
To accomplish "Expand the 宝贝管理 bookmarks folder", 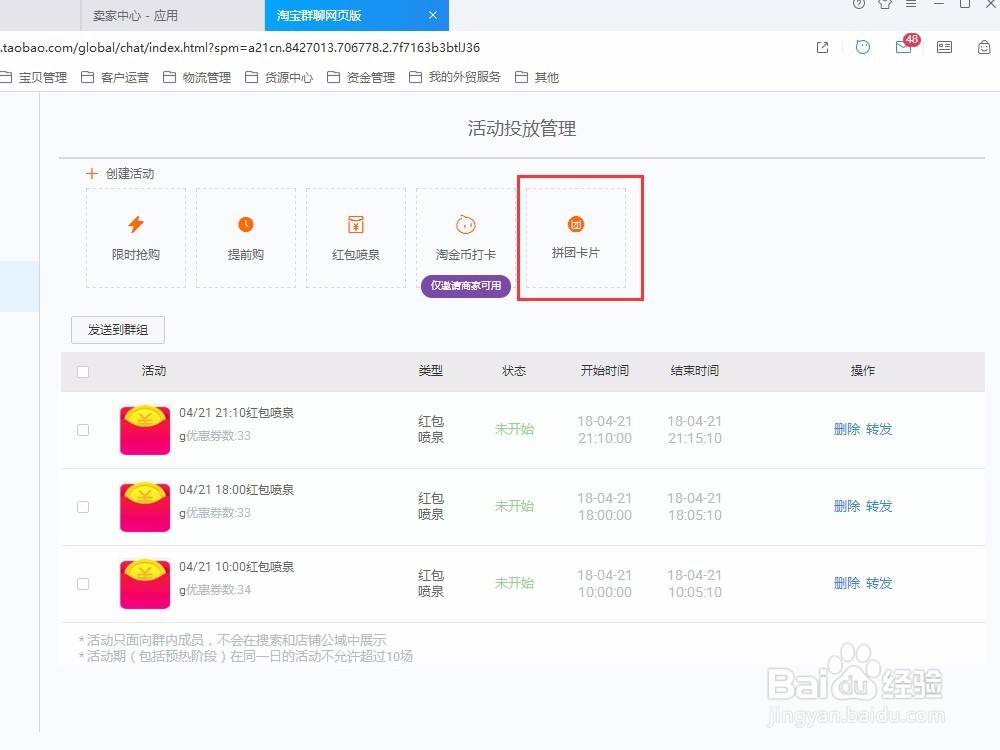I will [41, 76].
